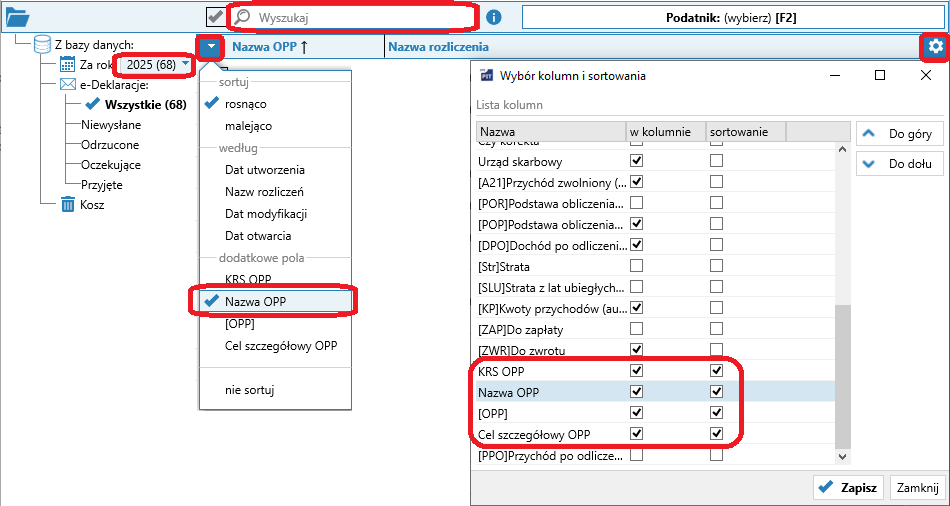This screenshot has width=950, height=506.
Task: Focus the Wyszukaj search field
Action: [x=364, y=18]
